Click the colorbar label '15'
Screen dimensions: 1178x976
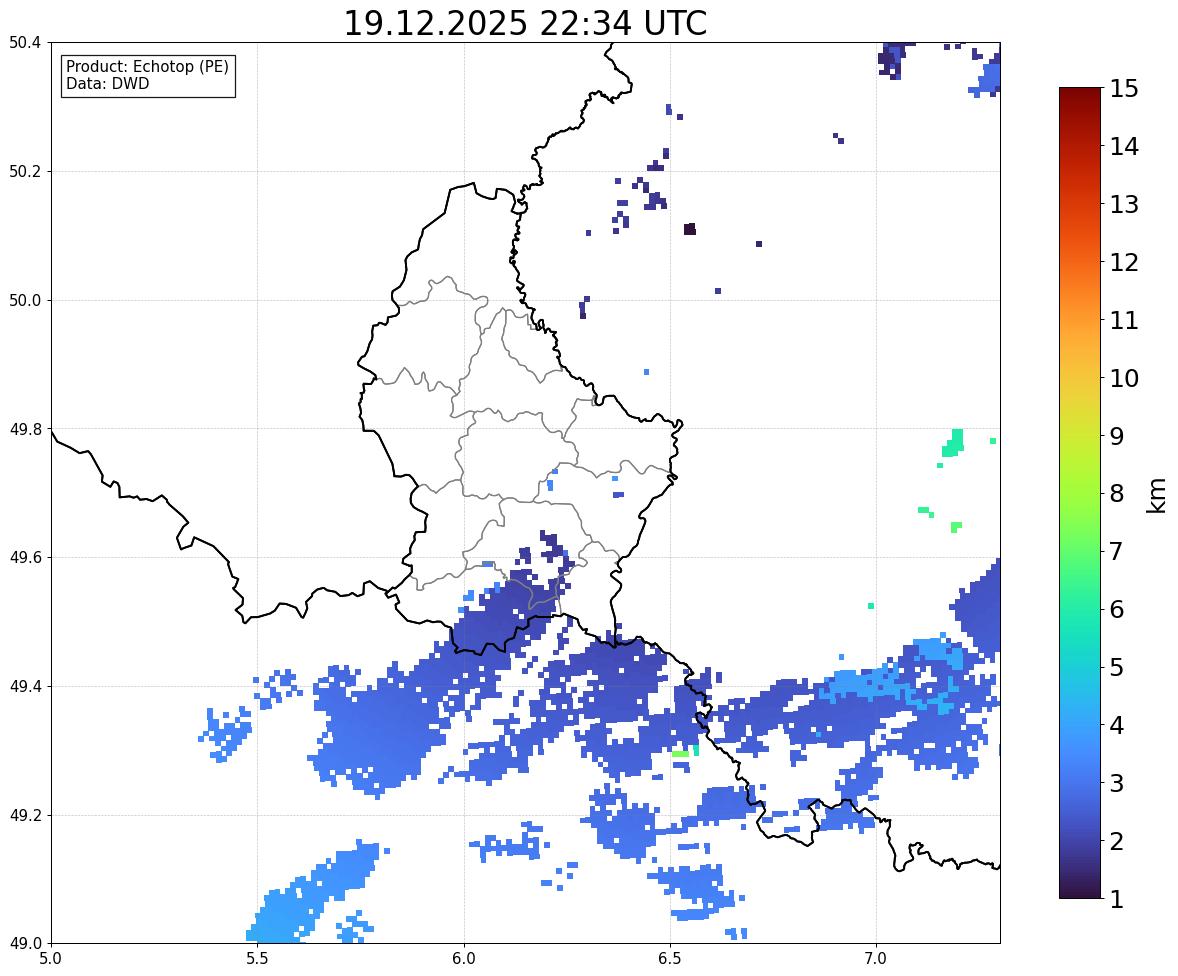point(1125,89)
